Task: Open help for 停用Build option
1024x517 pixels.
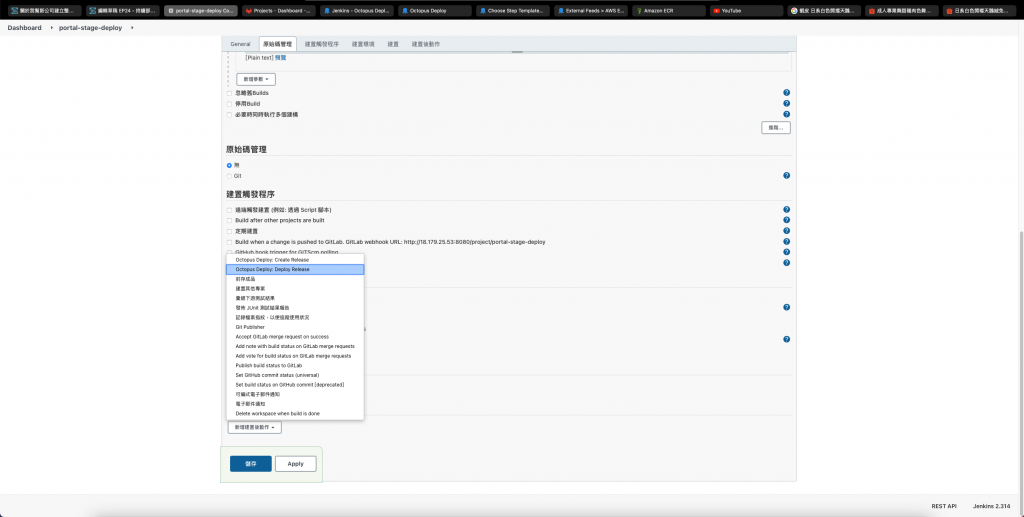Action: tap(786, 103)
